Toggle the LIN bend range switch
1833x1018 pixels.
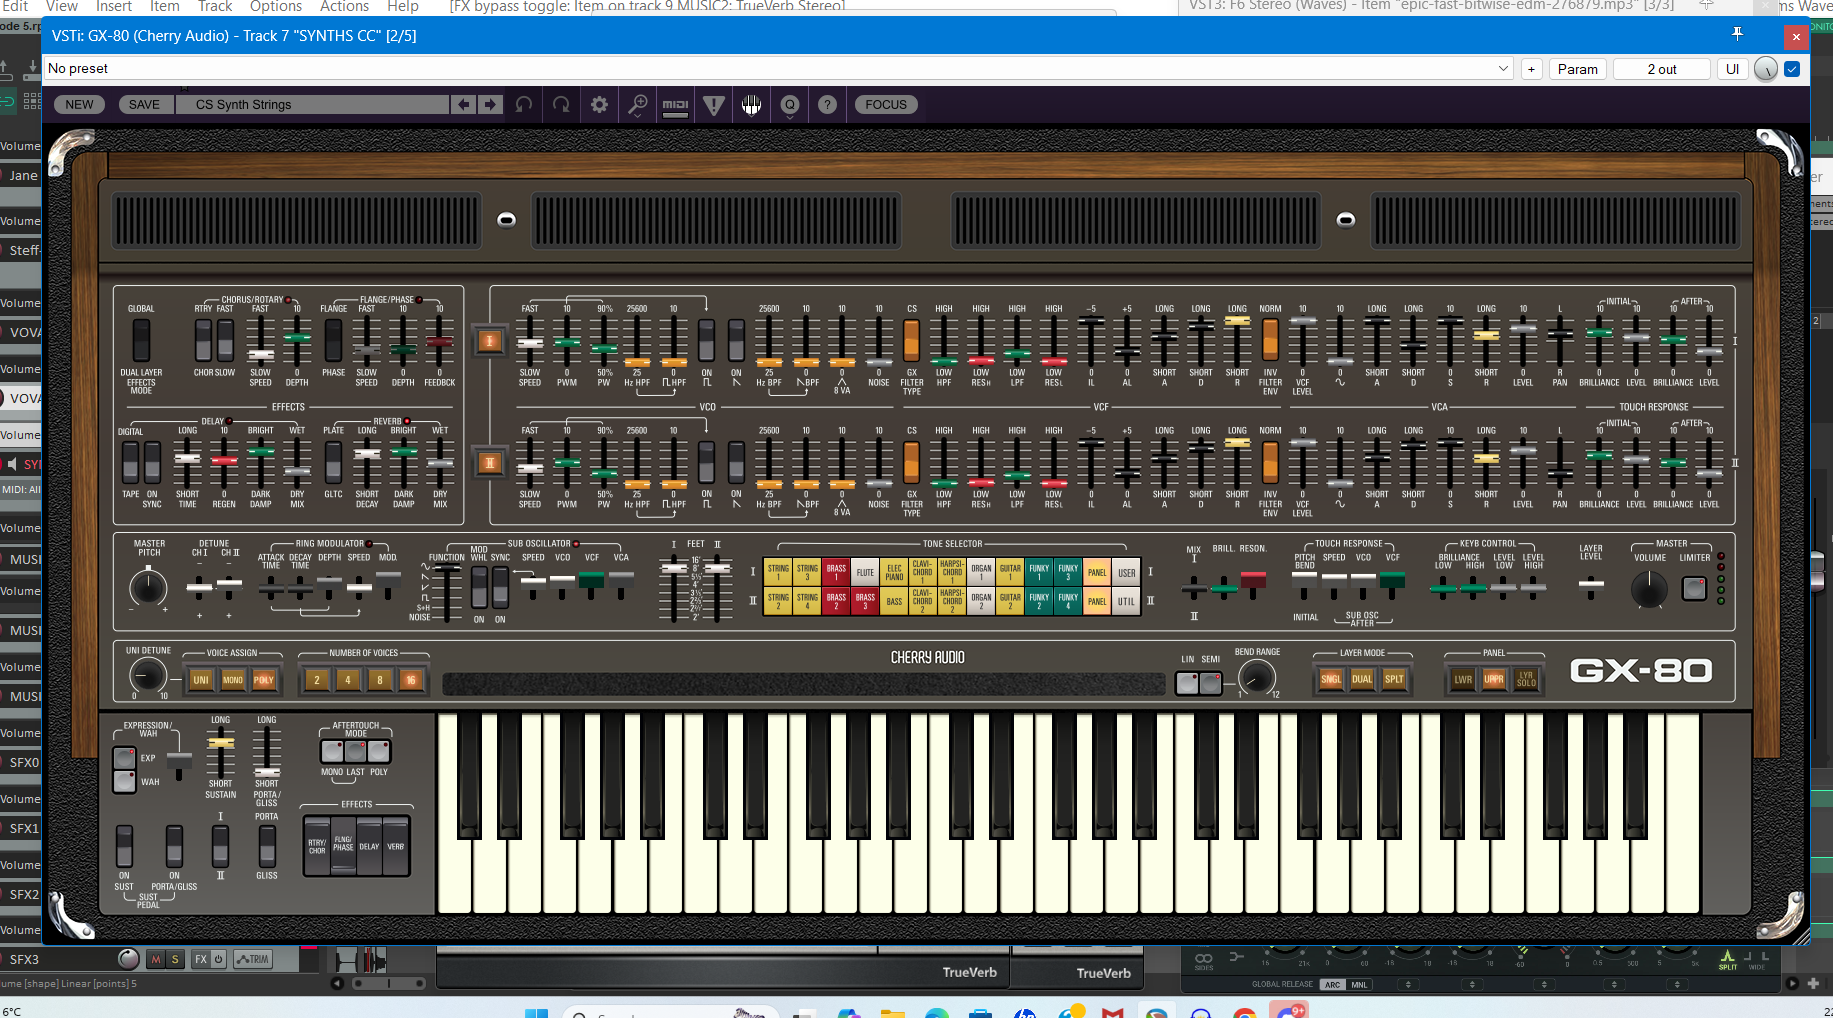pos(1187,683)
